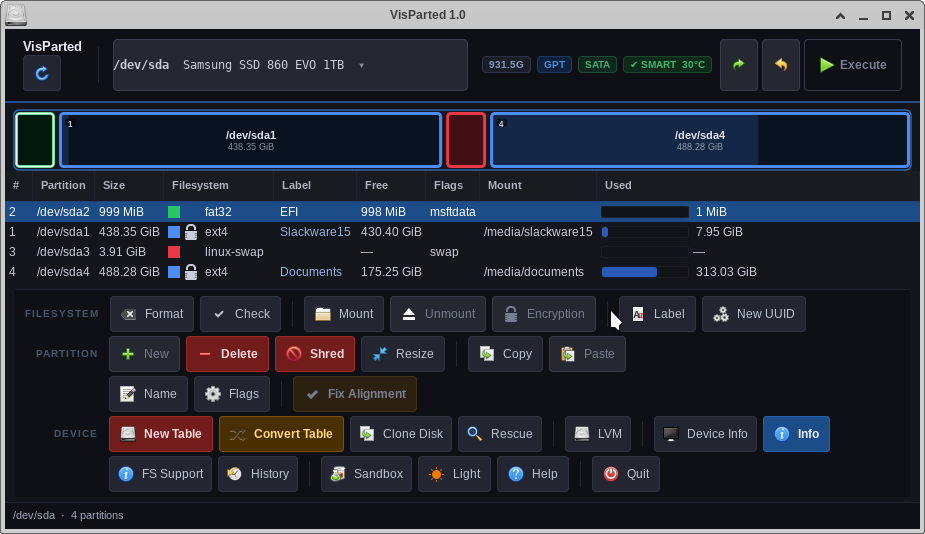Click the Documents label

311,272
